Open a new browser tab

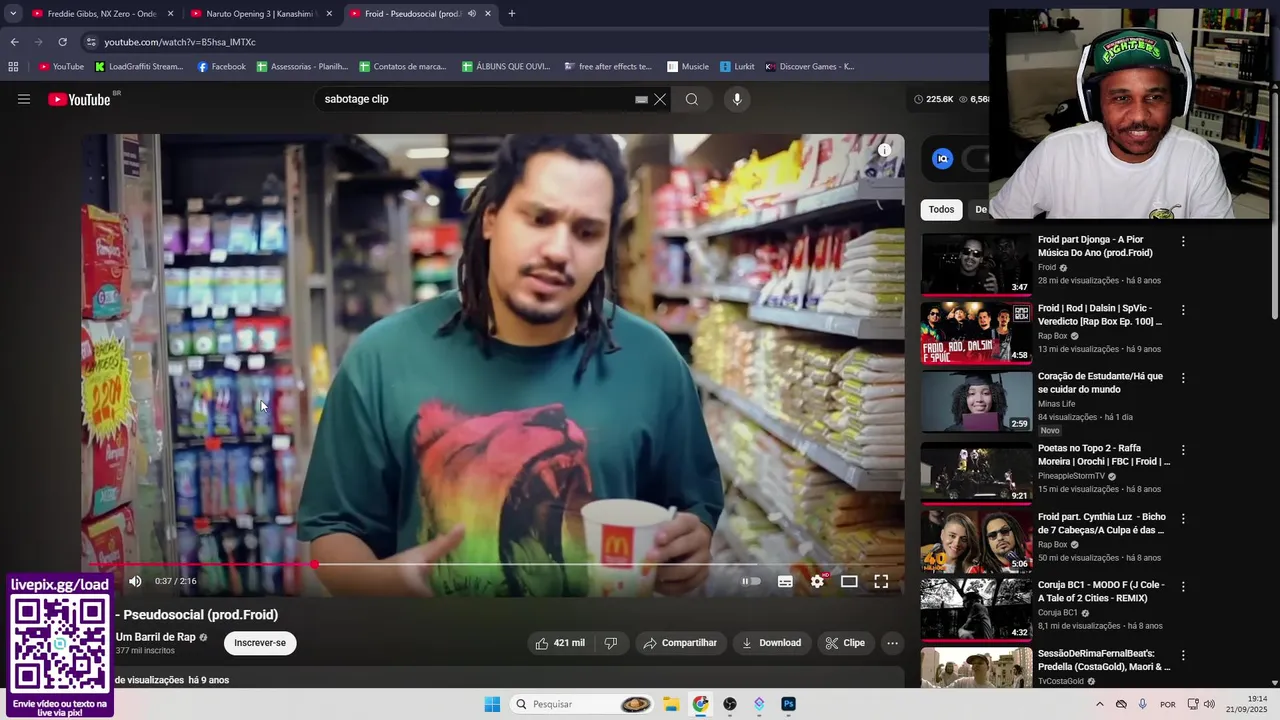tap(512, 14)
